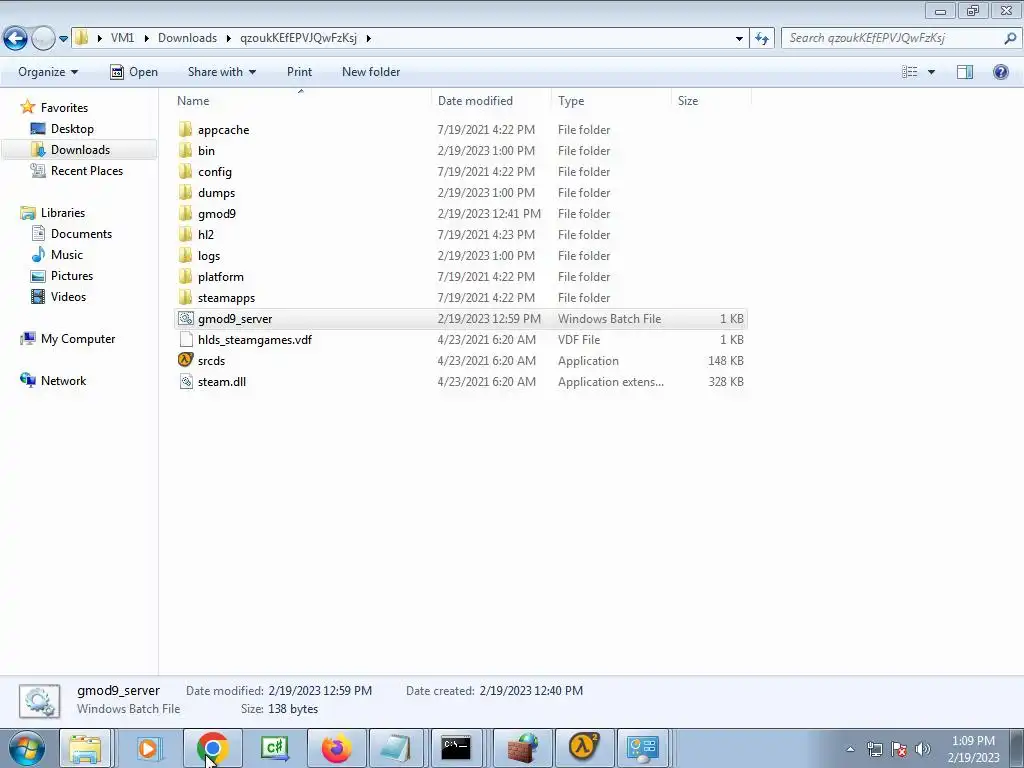
Task: Click the search magnifier icon
Action: 1010,38
